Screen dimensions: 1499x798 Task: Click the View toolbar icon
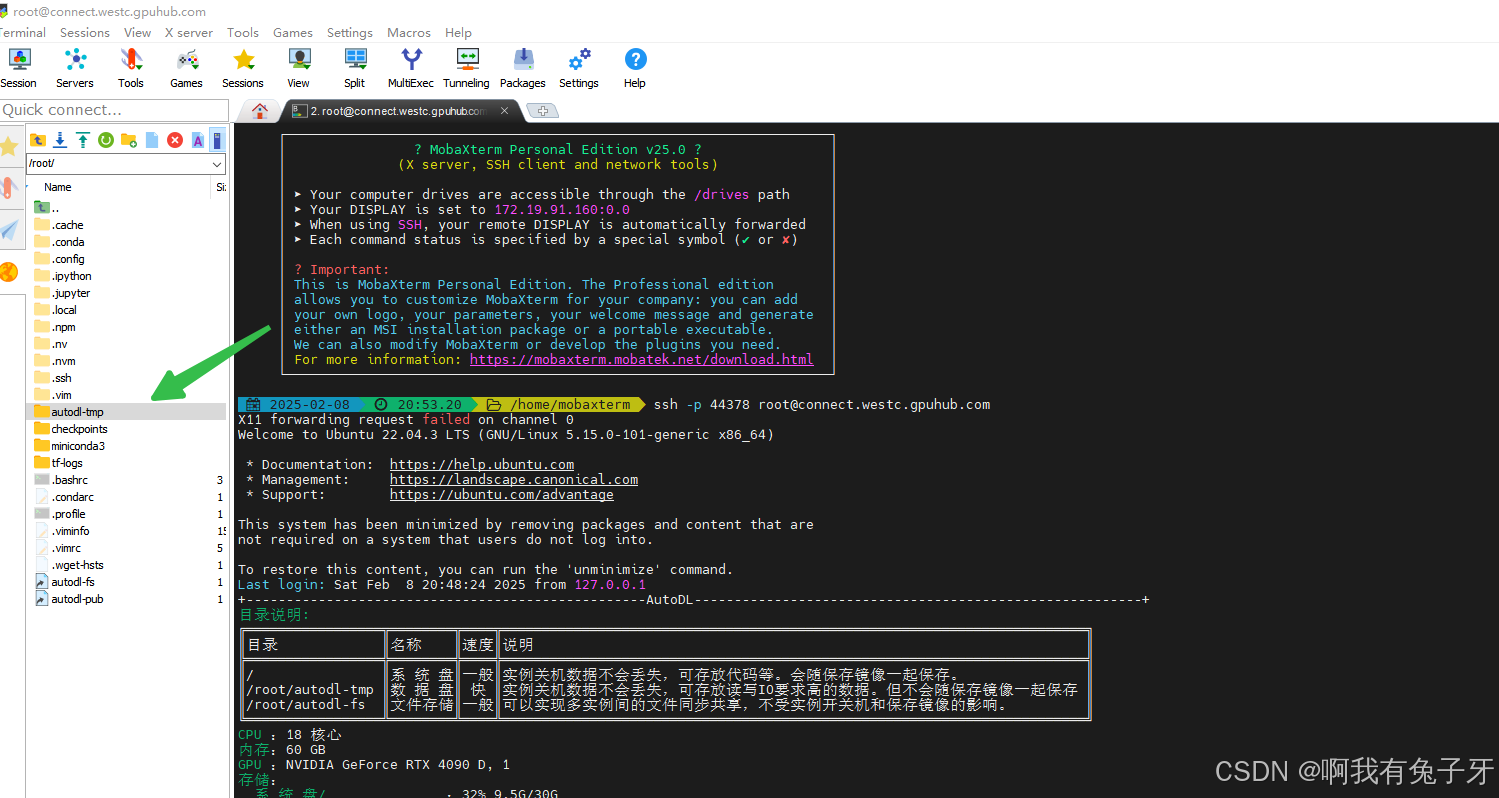pos(299,68)
